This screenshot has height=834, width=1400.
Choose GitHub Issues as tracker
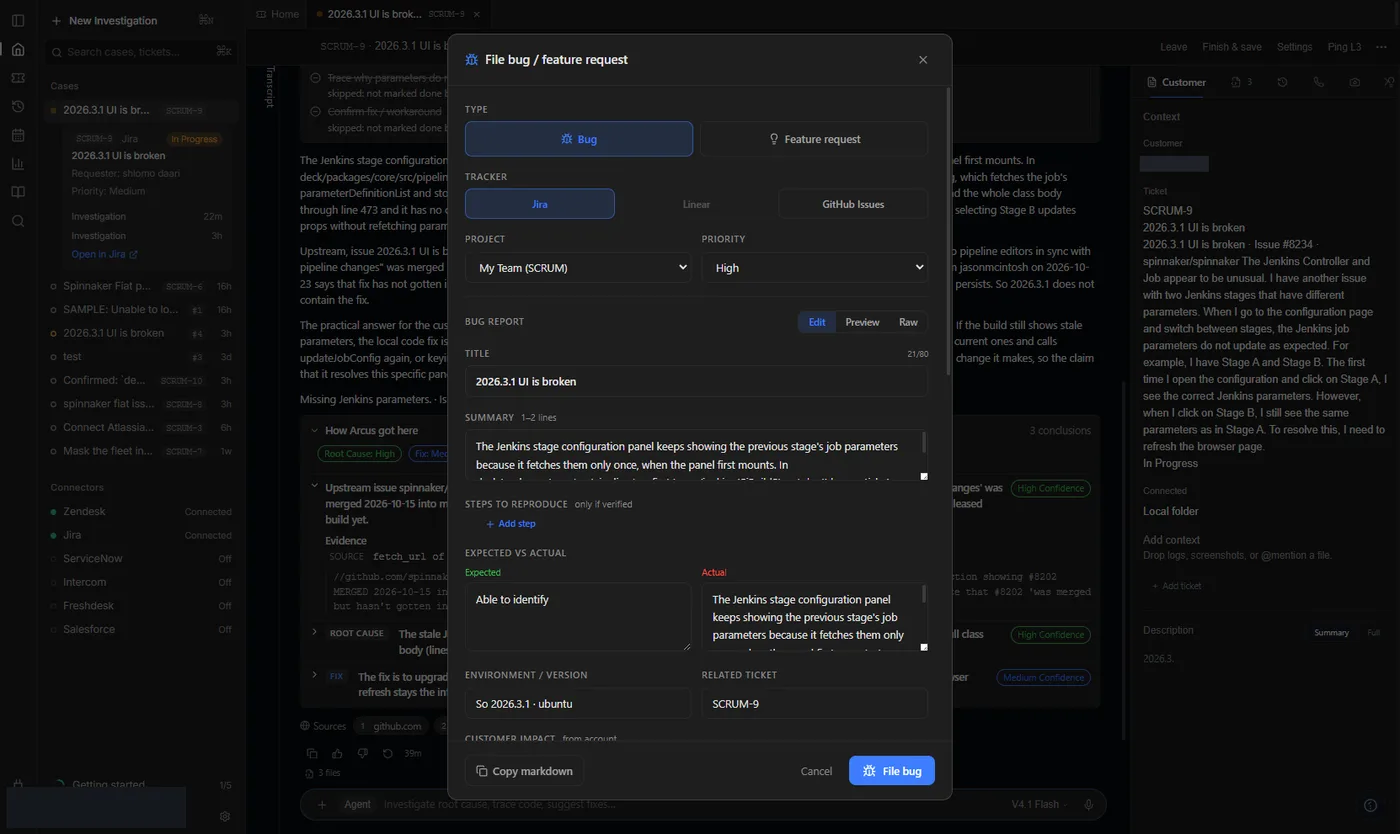click(853, 204)
